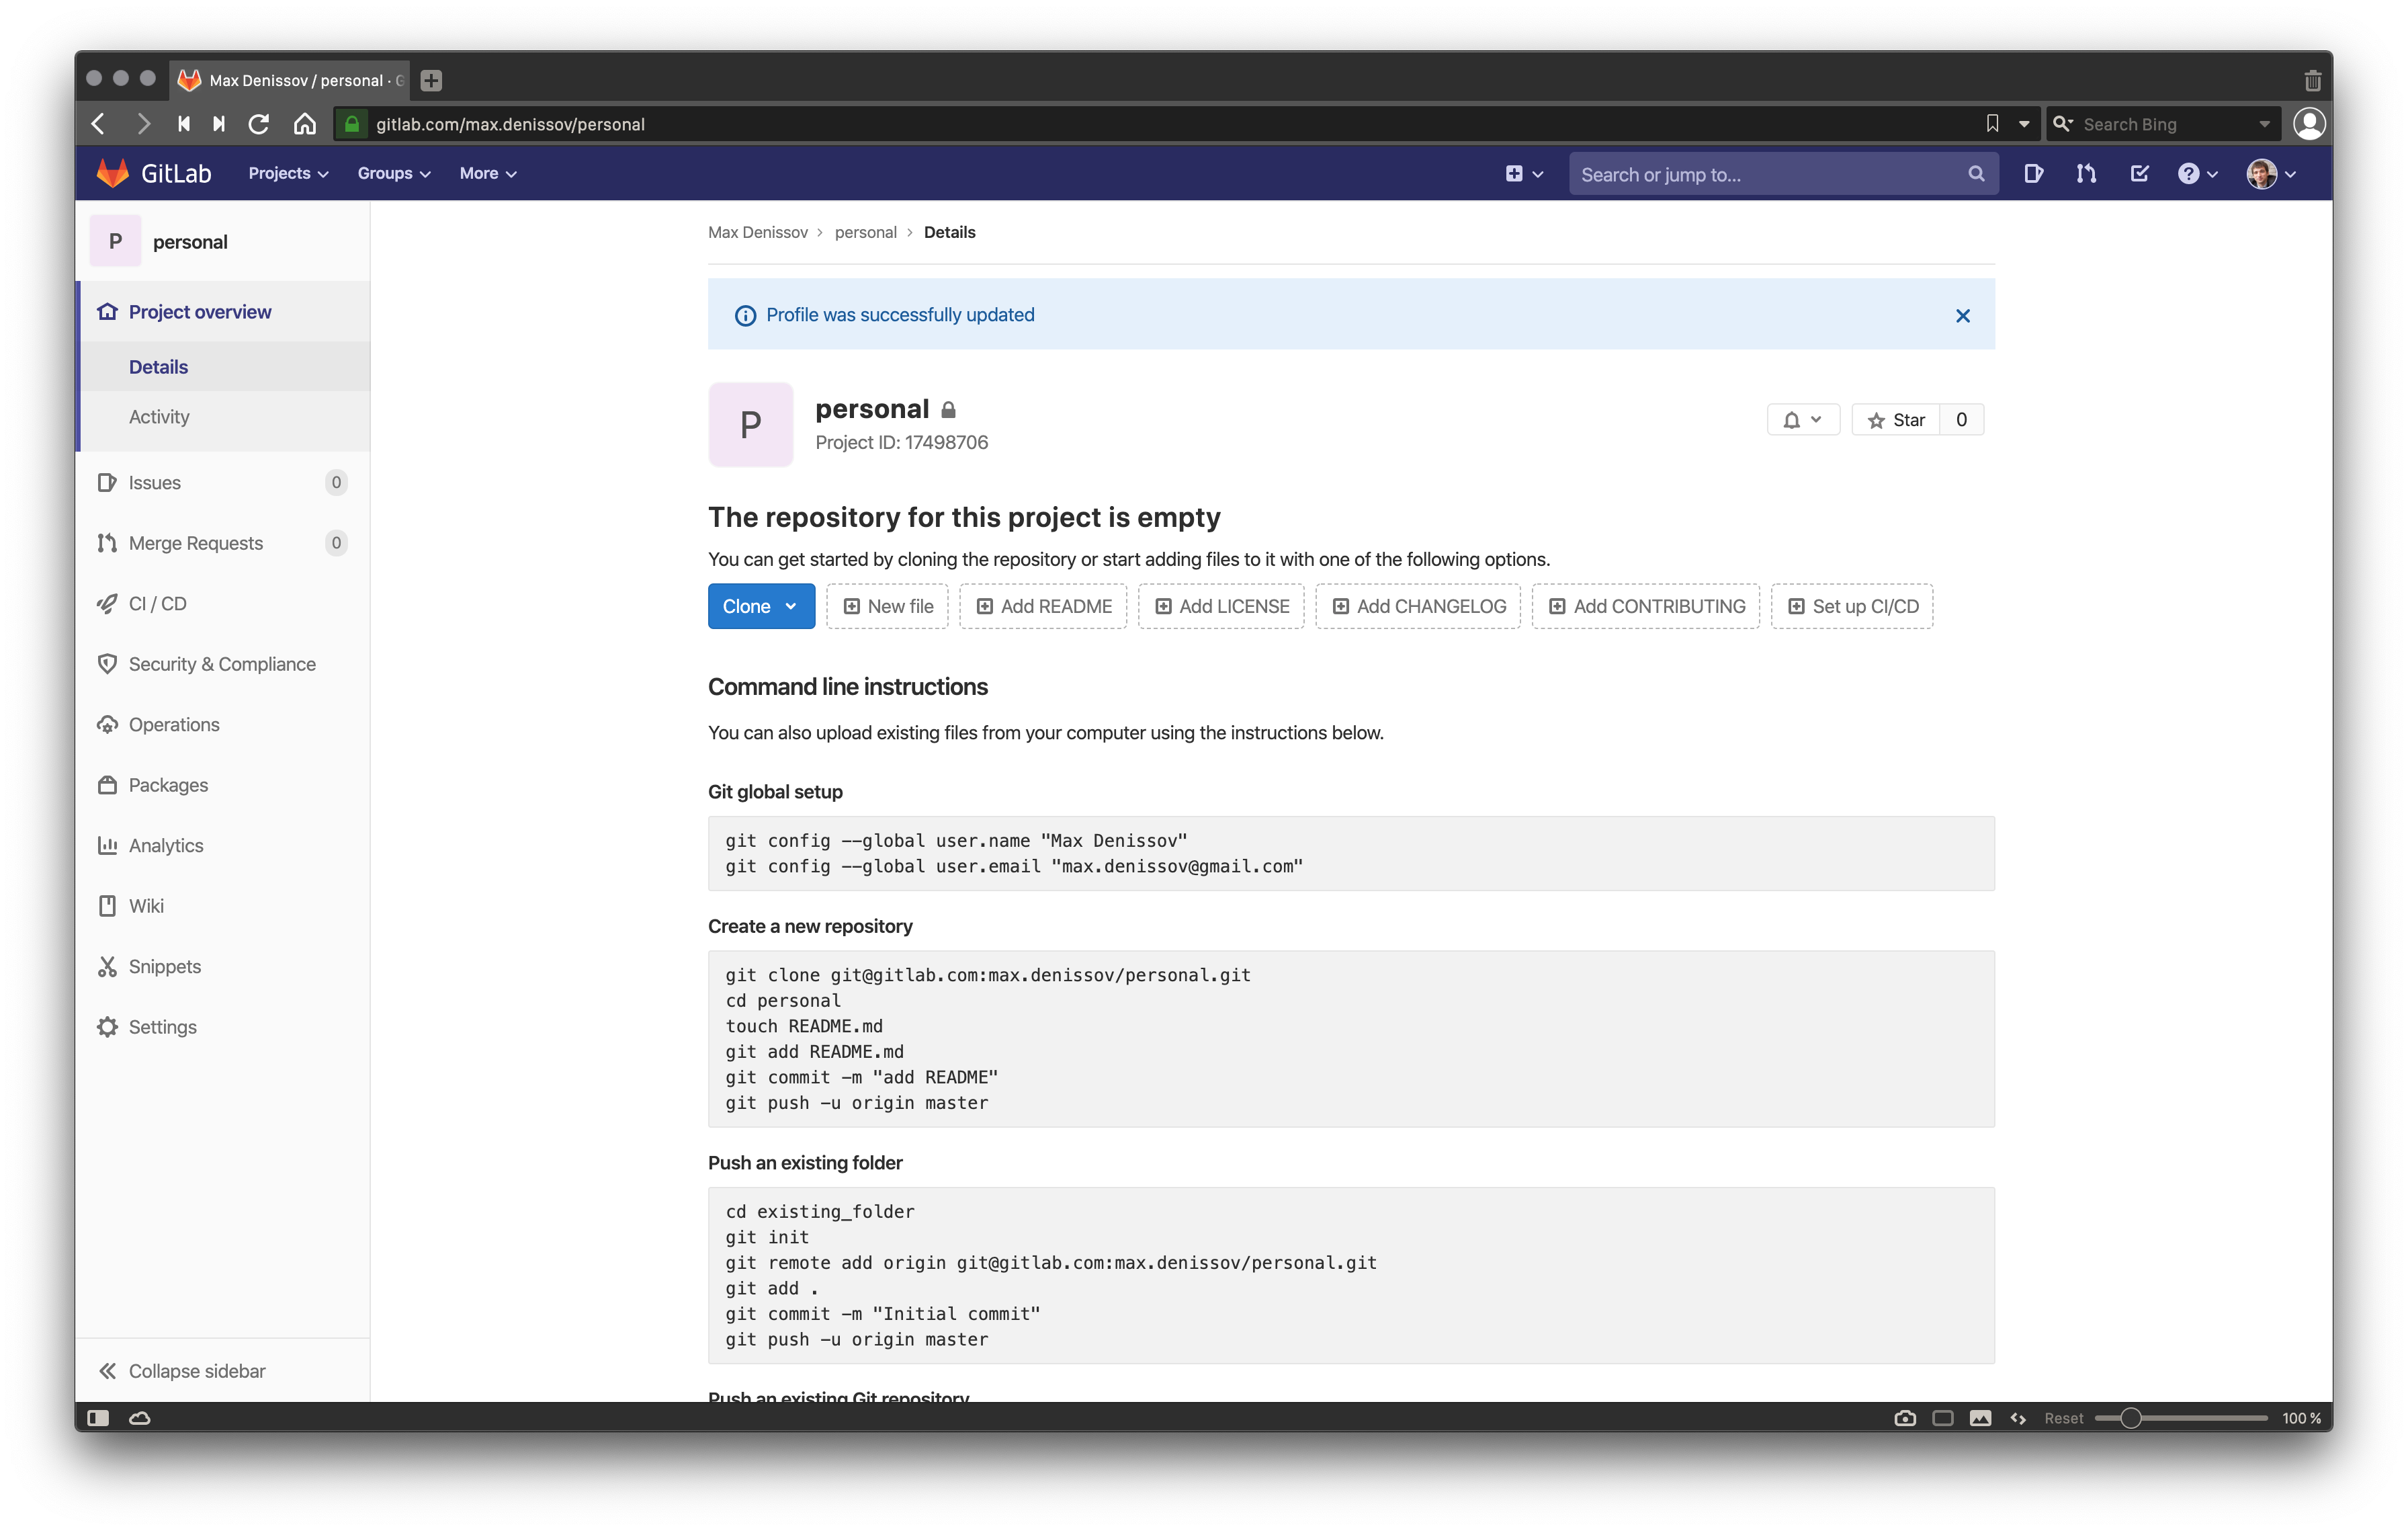The width and height of the screenshot is (2408, 1531).
Task: Open Issues in the sidebar
Action: click(222, 483)
